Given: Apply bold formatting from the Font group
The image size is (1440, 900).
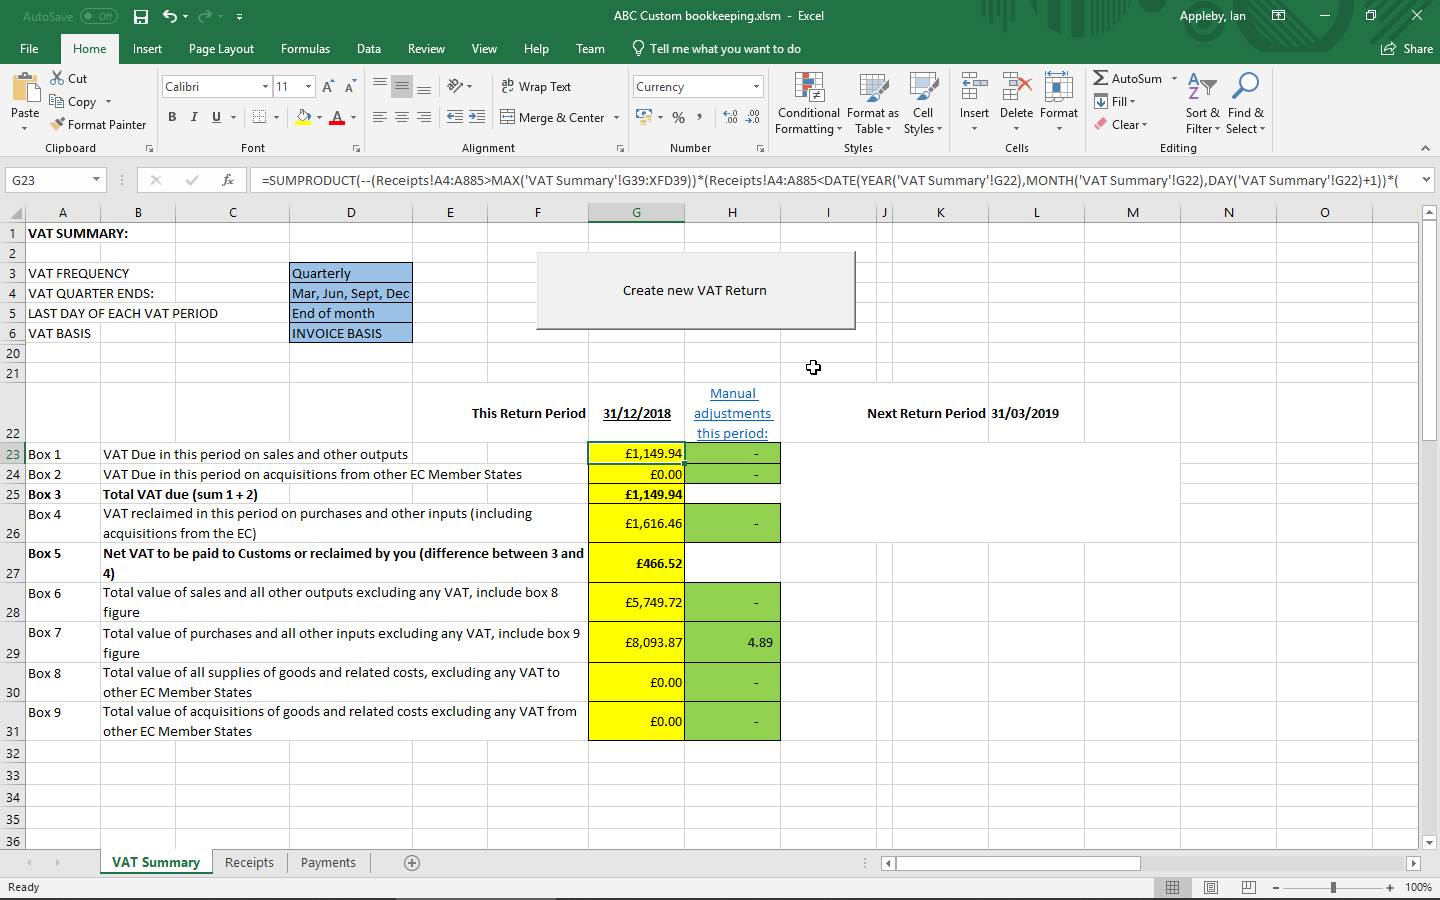Looking at the screenshot, I should (x=172, y=117).
